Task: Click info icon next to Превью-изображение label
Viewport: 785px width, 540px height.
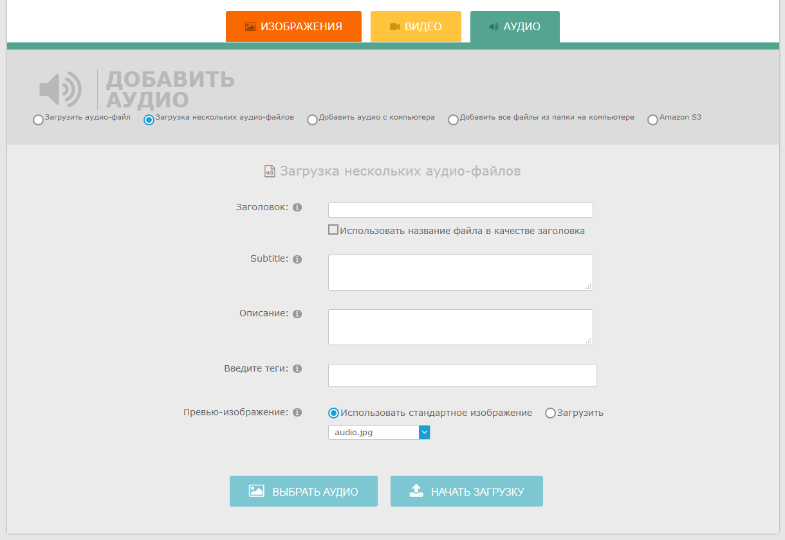Action: 298,412
